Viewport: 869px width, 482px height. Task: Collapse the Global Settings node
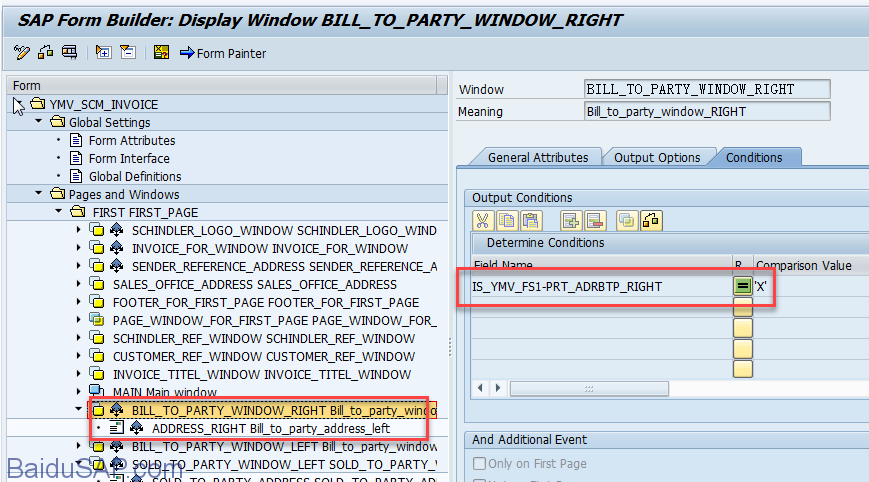(38, 121)
